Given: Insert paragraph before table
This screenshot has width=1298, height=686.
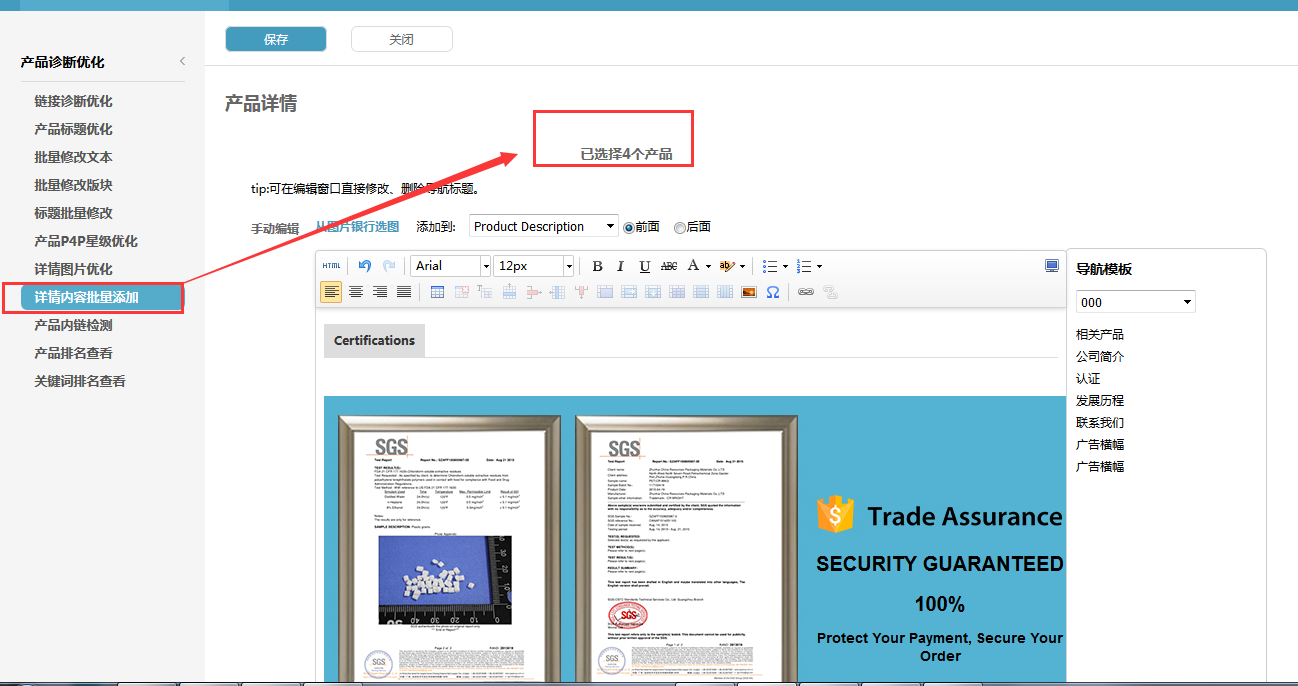Looking at the screenshot, I should pyautogui.click(x=485, y=292).
